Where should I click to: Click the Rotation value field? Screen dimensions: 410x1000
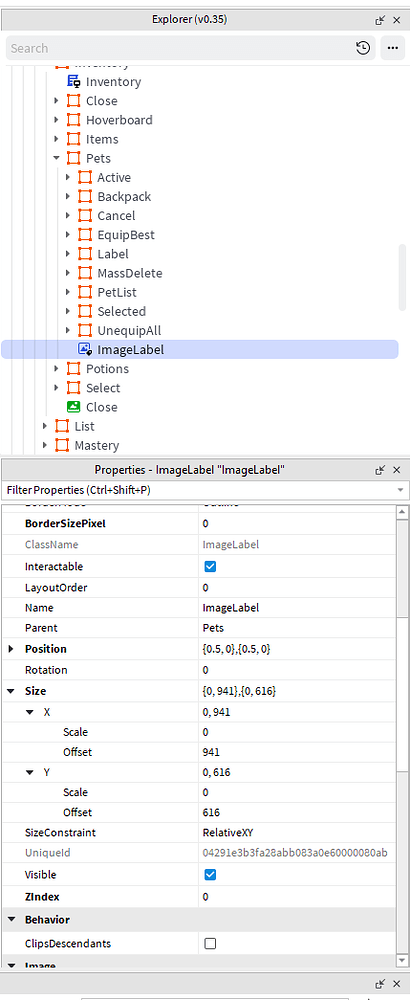click(x=297, y=670)
